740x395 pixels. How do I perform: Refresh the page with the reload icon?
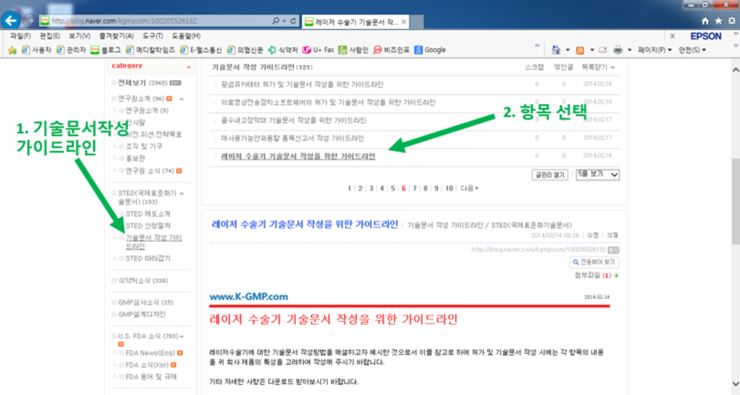pos(293,21)
